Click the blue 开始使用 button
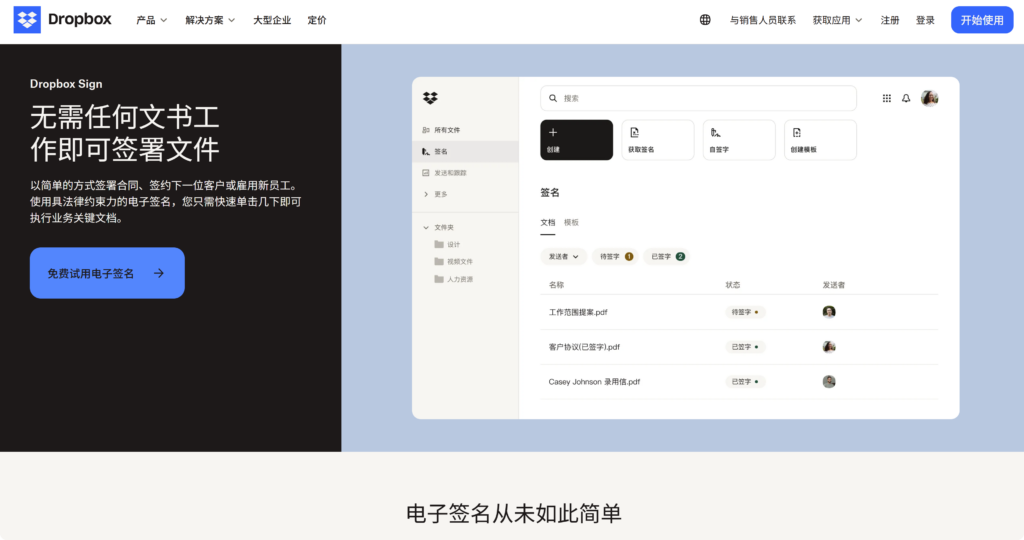Viewport: 1024px width, 540px height. 982,20
